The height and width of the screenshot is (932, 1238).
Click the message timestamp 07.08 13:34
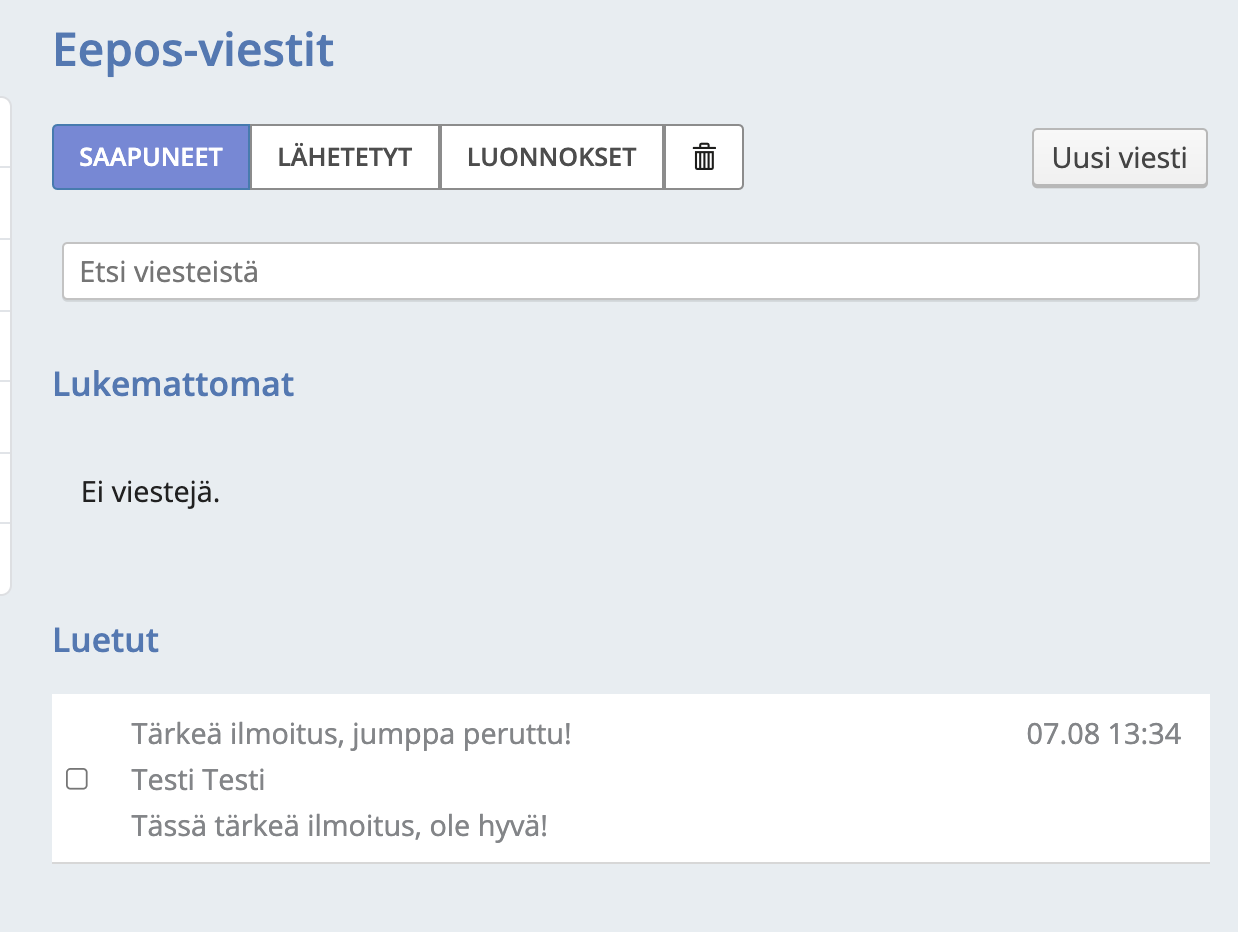tap(1103, 734)
